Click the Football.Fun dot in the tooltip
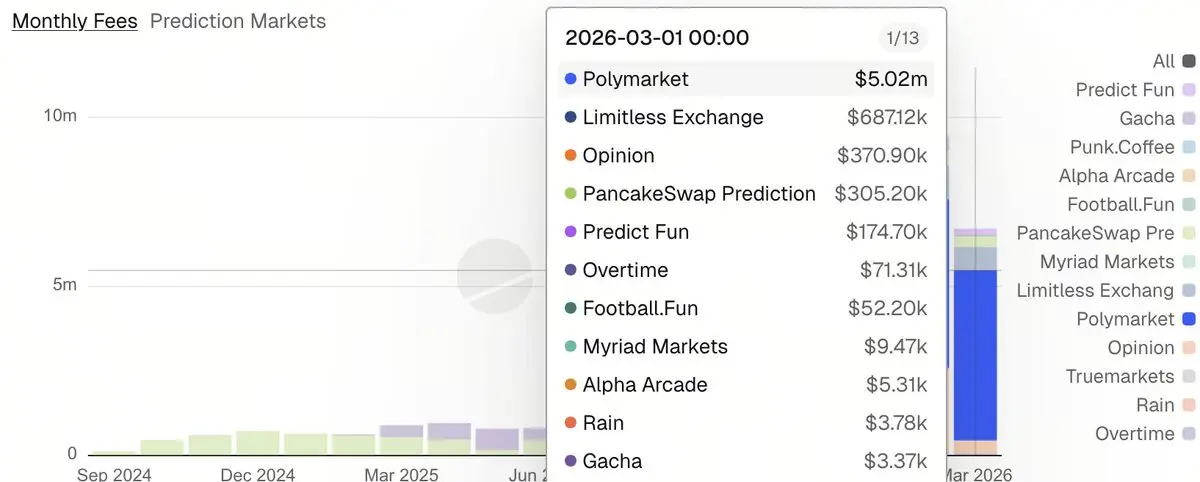The image size is (1200, 482). click(571, 309)
